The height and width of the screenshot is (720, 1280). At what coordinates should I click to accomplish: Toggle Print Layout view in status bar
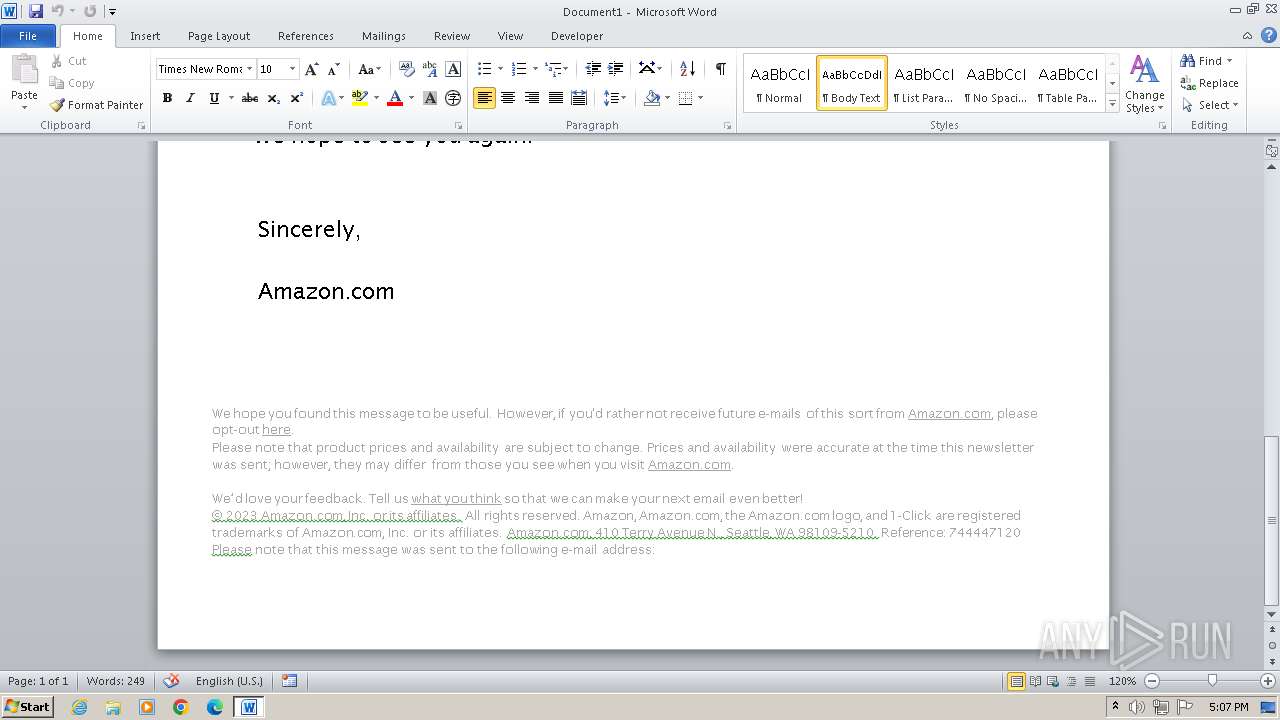1017,681
